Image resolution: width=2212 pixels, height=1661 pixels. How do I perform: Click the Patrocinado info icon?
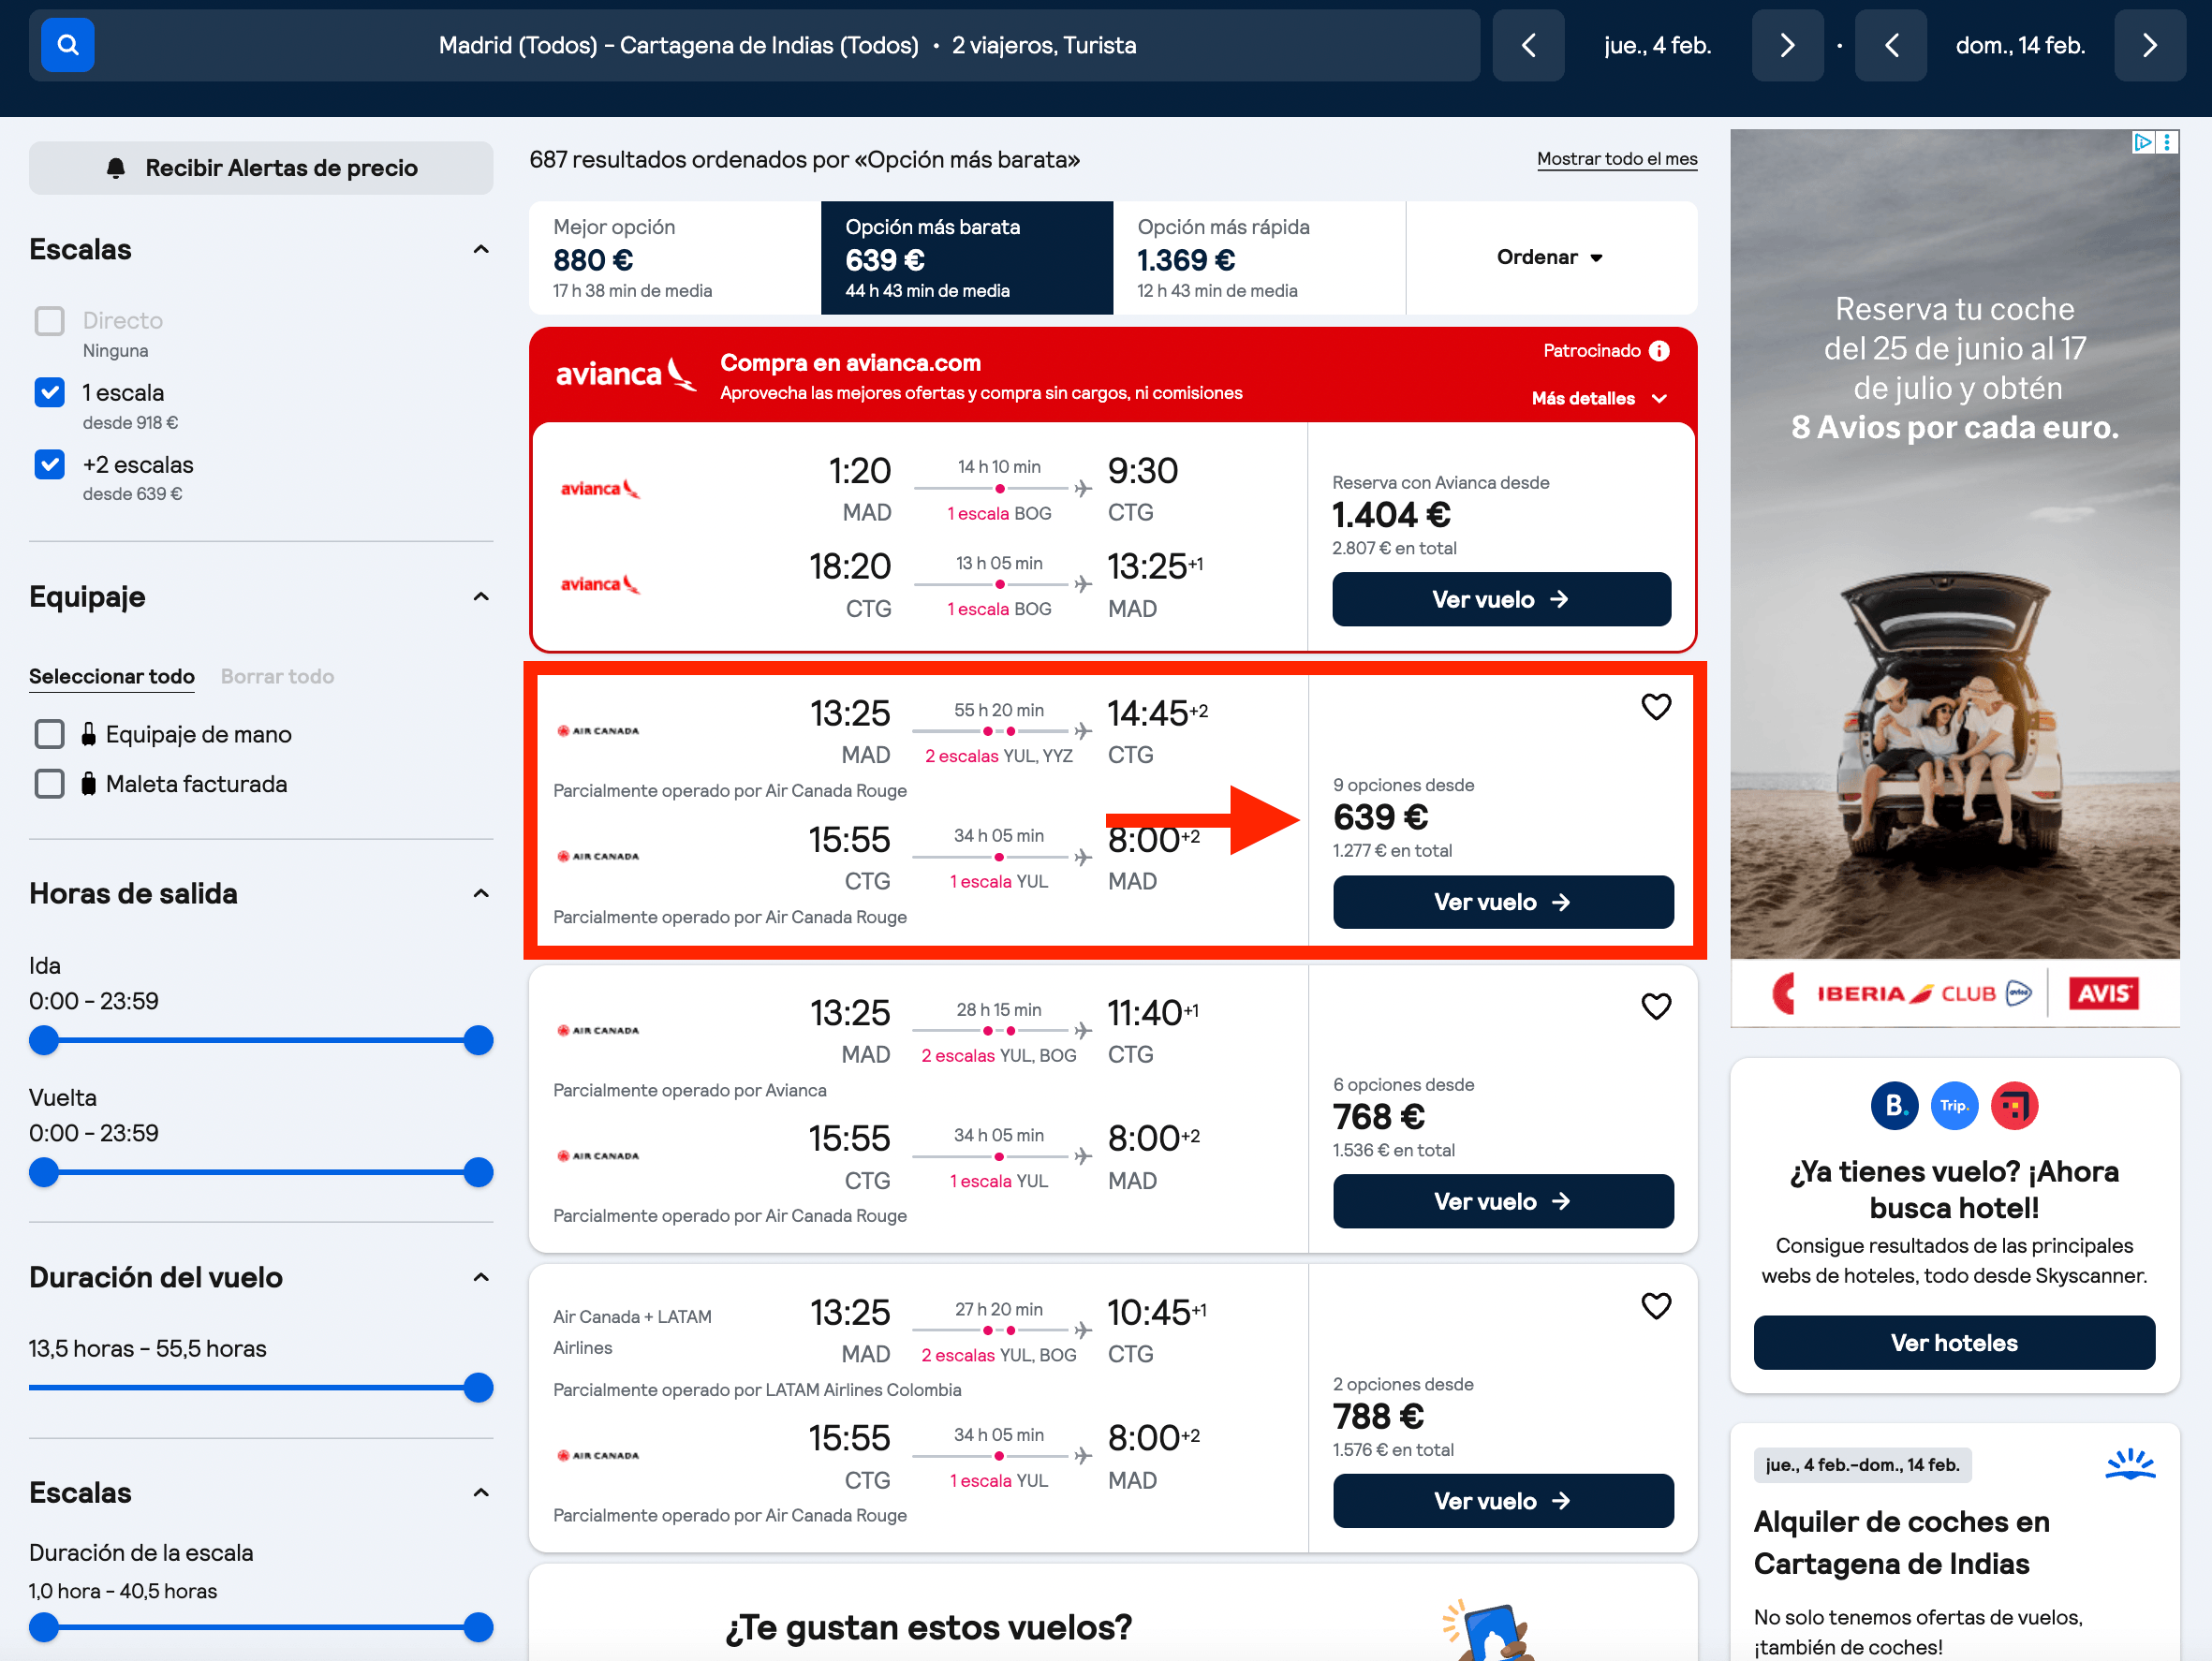pos(1659,351)
